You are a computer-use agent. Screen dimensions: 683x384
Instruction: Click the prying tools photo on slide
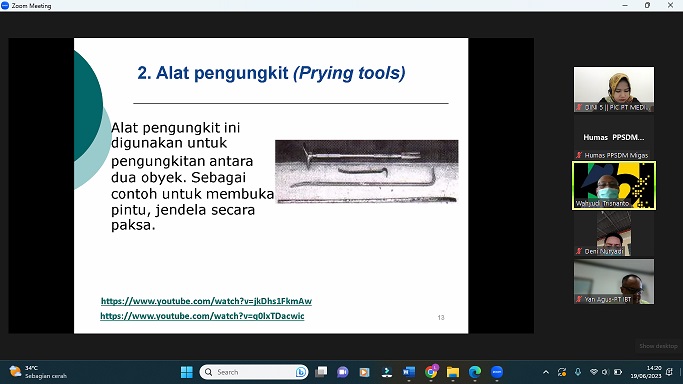click(x=366, y=172)
